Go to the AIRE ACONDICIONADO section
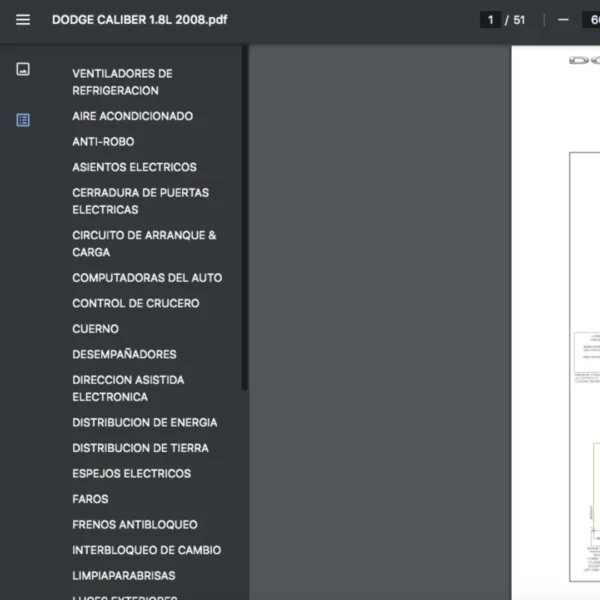600x600 pixels. tap(132, 116)
